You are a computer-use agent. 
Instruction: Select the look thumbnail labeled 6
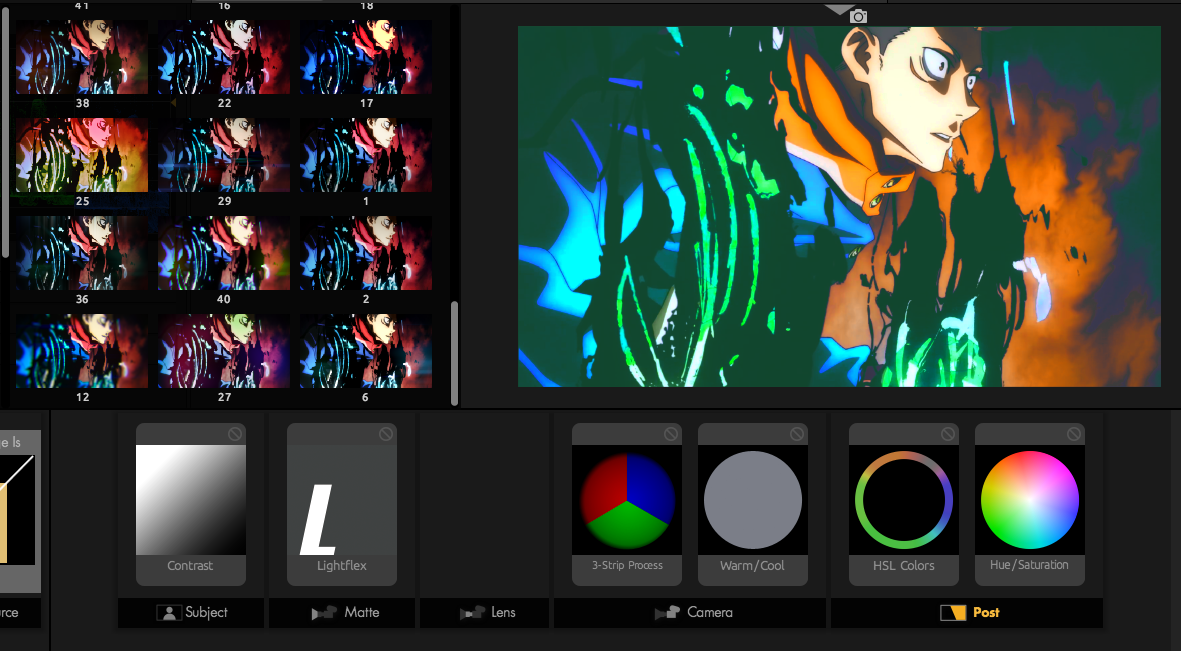tap(366, 351)
